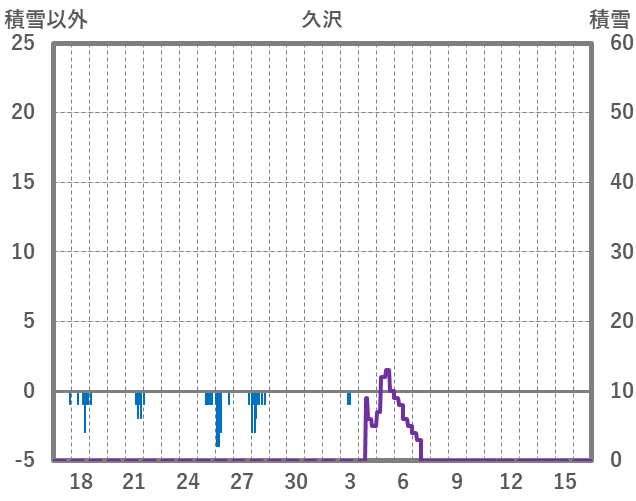Click the blue bar cluster near date 27-28
This screenshot has width=636, height=501.
tap(255, 405)
